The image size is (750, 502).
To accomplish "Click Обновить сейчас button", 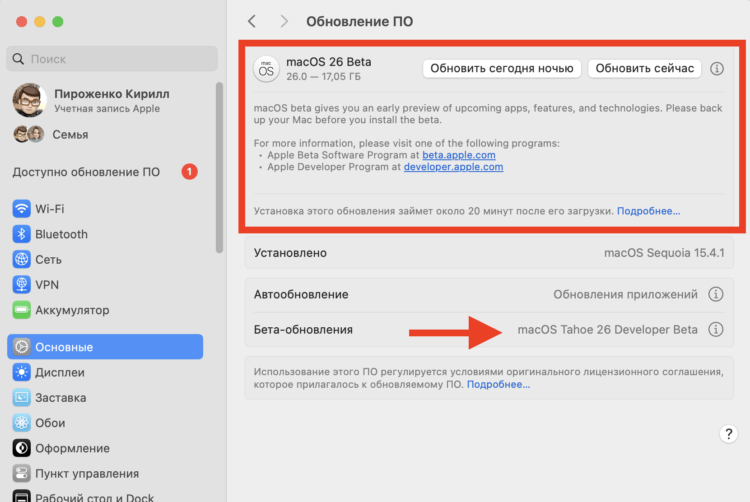I will pyautogui.click(x=644, y=68).
